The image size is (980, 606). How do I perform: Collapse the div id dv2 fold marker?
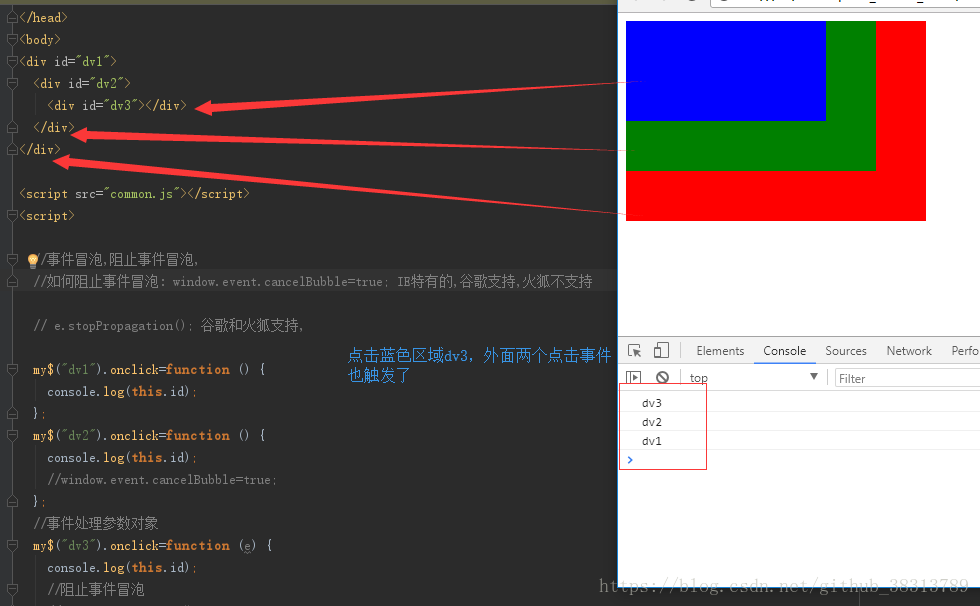pos(12,83)
